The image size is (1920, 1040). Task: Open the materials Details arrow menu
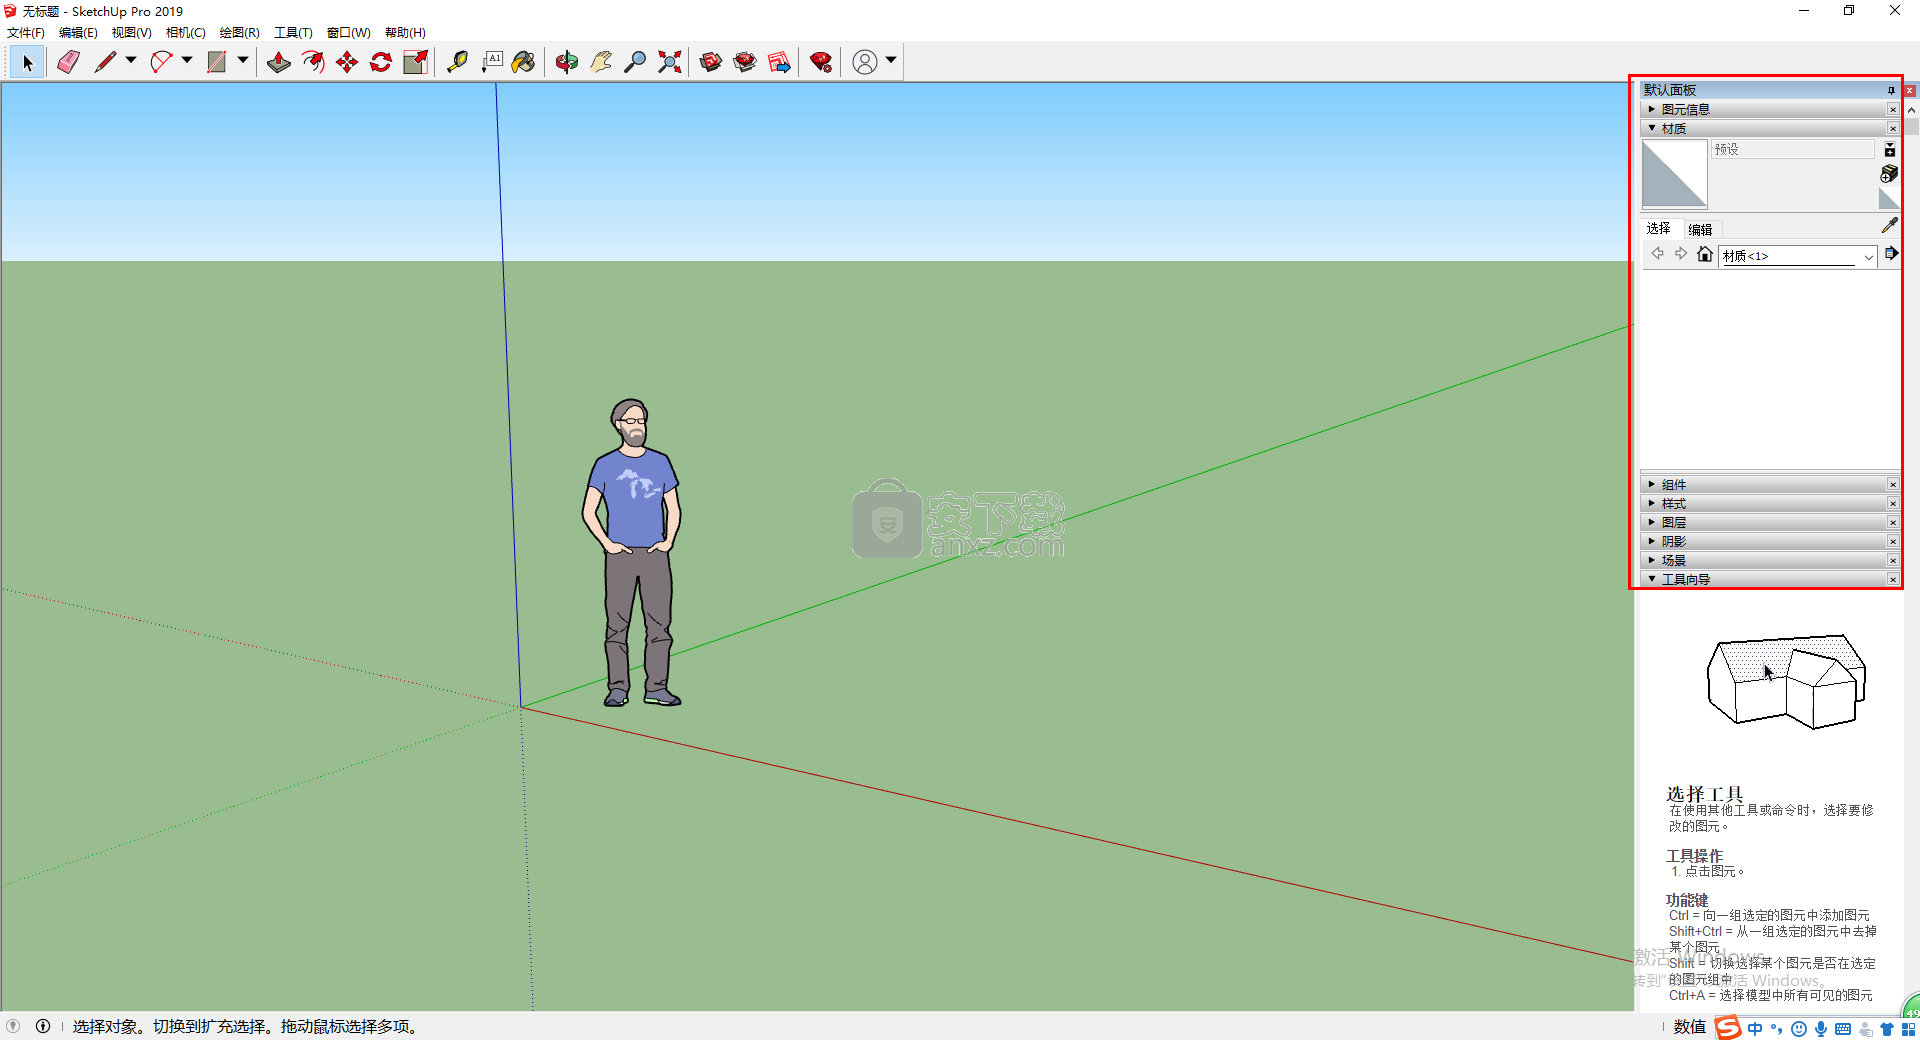tap(1891, 254)
